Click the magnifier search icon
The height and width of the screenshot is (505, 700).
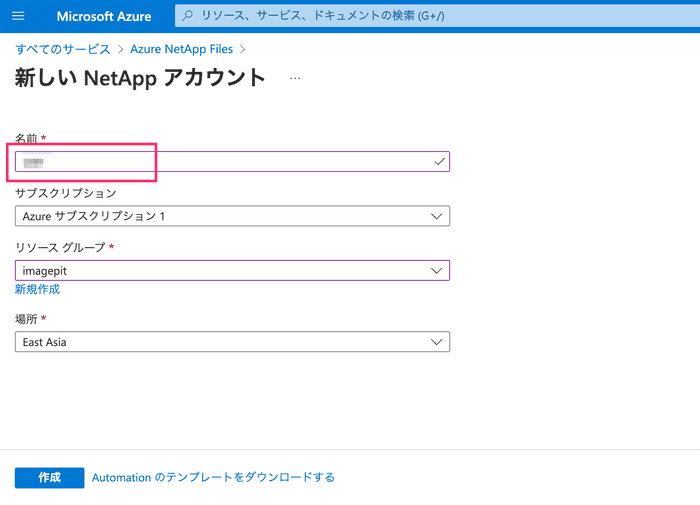point(188,16)
